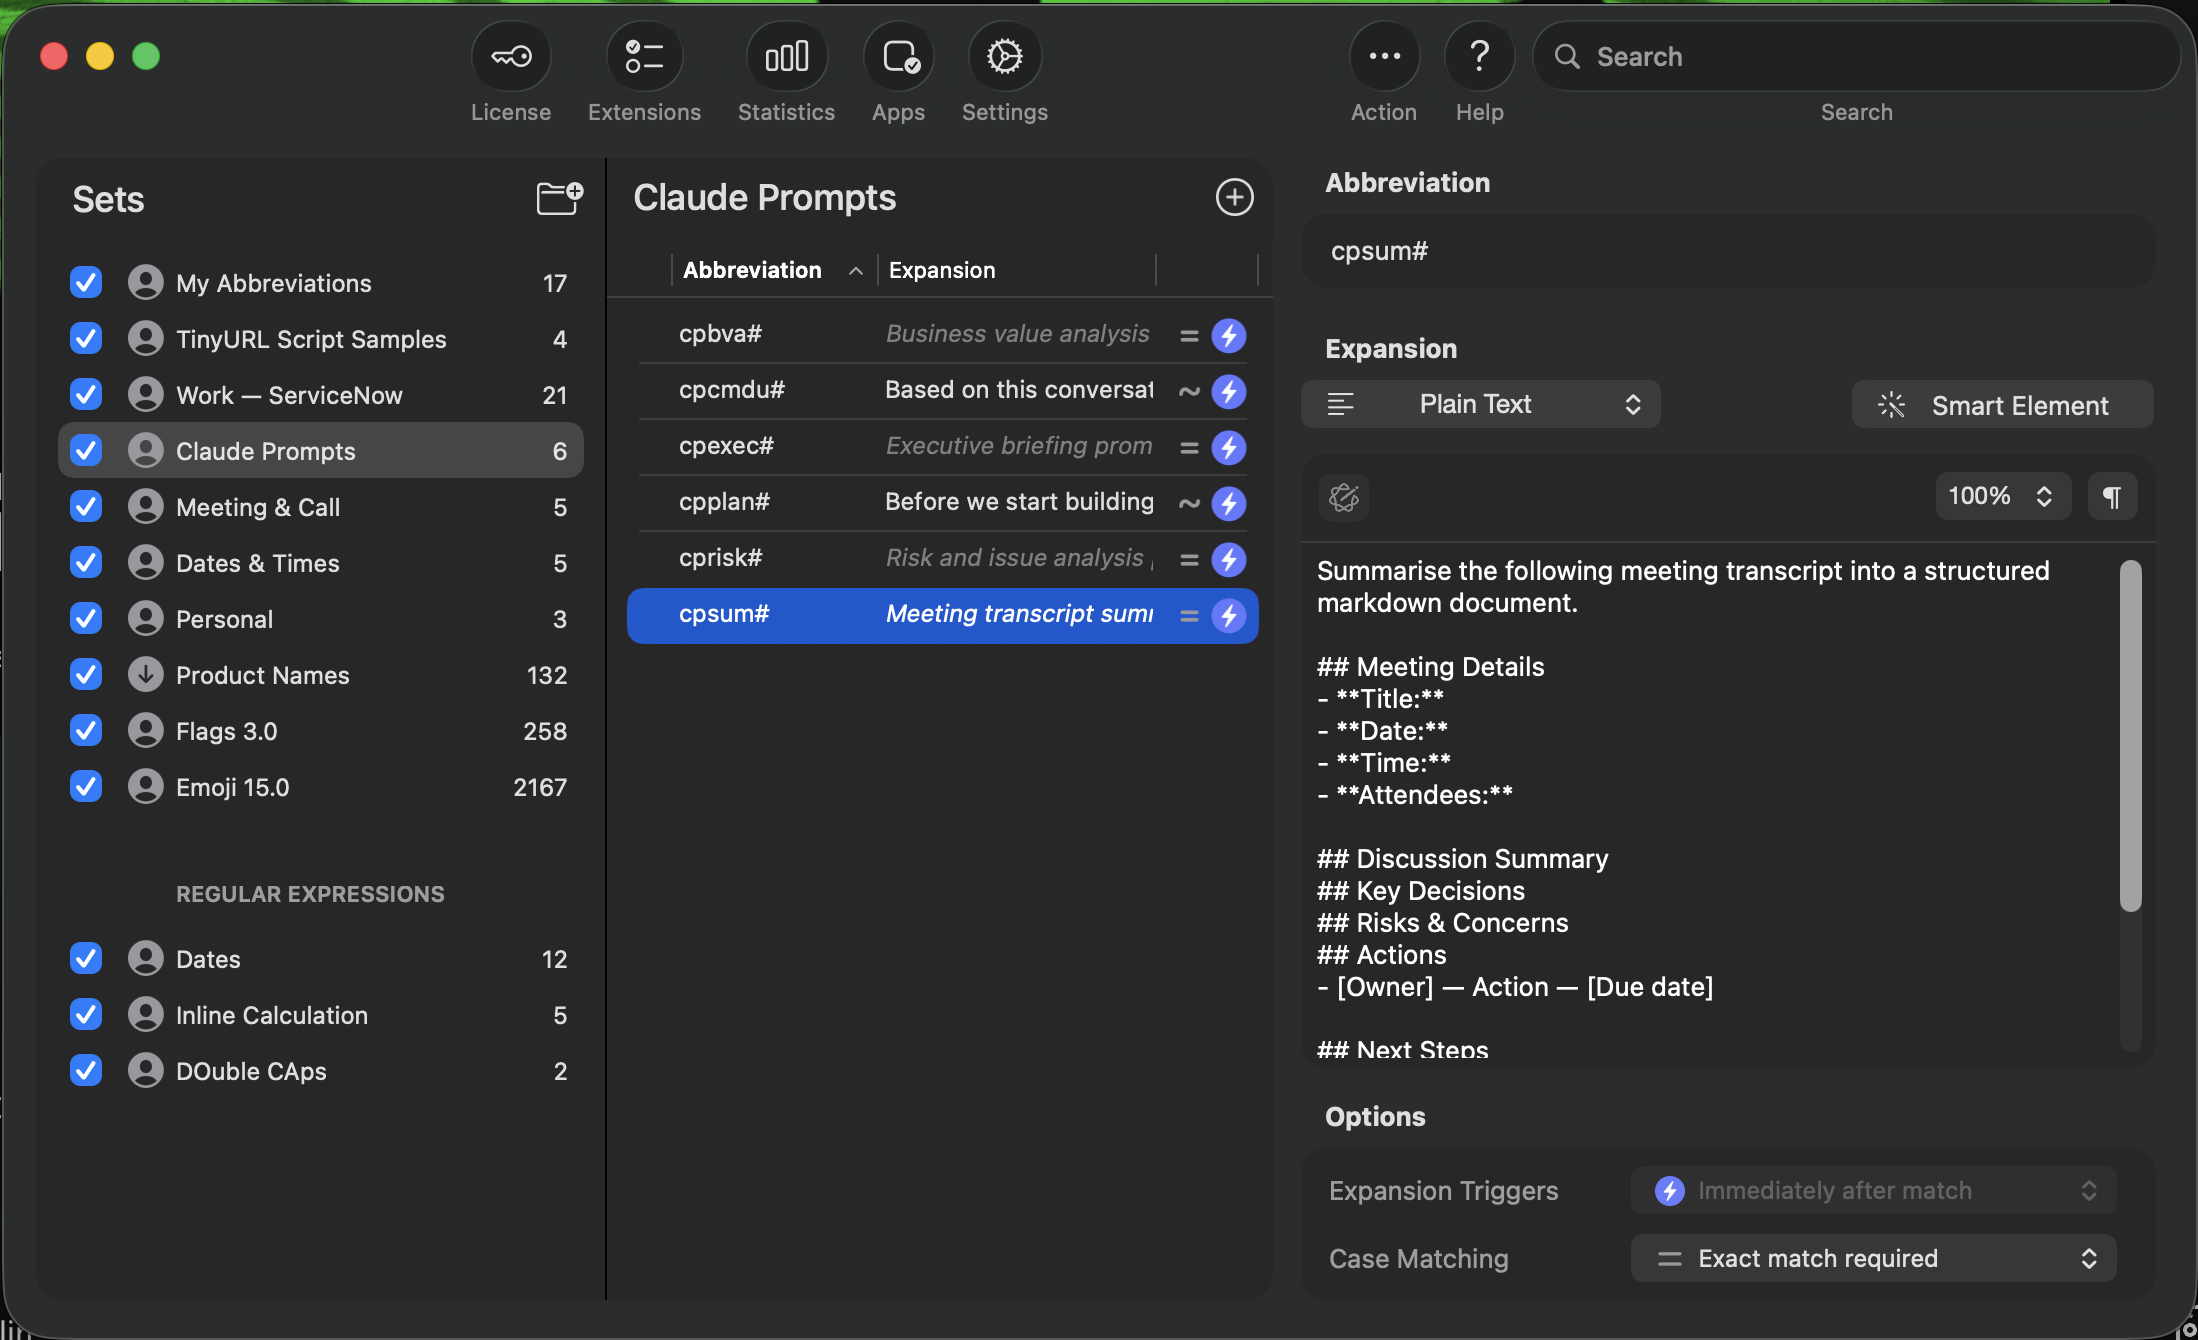
Task: Click the Action ellipsis button
Action: [1384, 57]
